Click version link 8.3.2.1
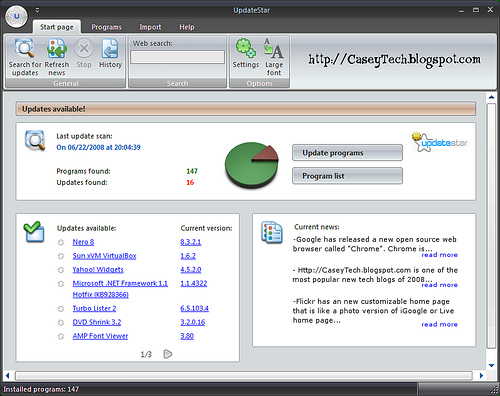 tap(191, 242)
